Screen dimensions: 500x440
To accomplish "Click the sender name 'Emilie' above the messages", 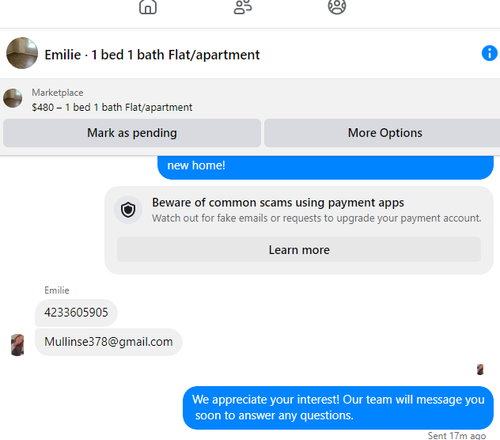I will 57,290.
